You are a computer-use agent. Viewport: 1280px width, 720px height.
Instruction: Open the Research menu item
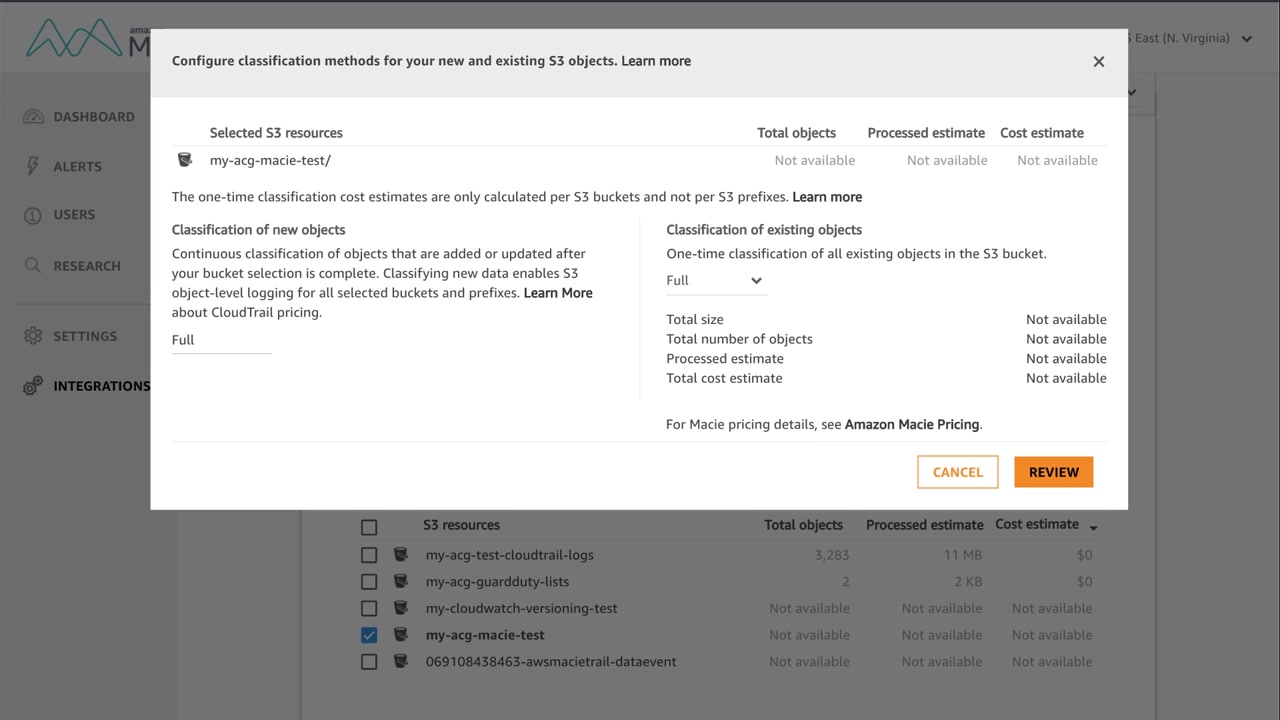pos(87,266)
